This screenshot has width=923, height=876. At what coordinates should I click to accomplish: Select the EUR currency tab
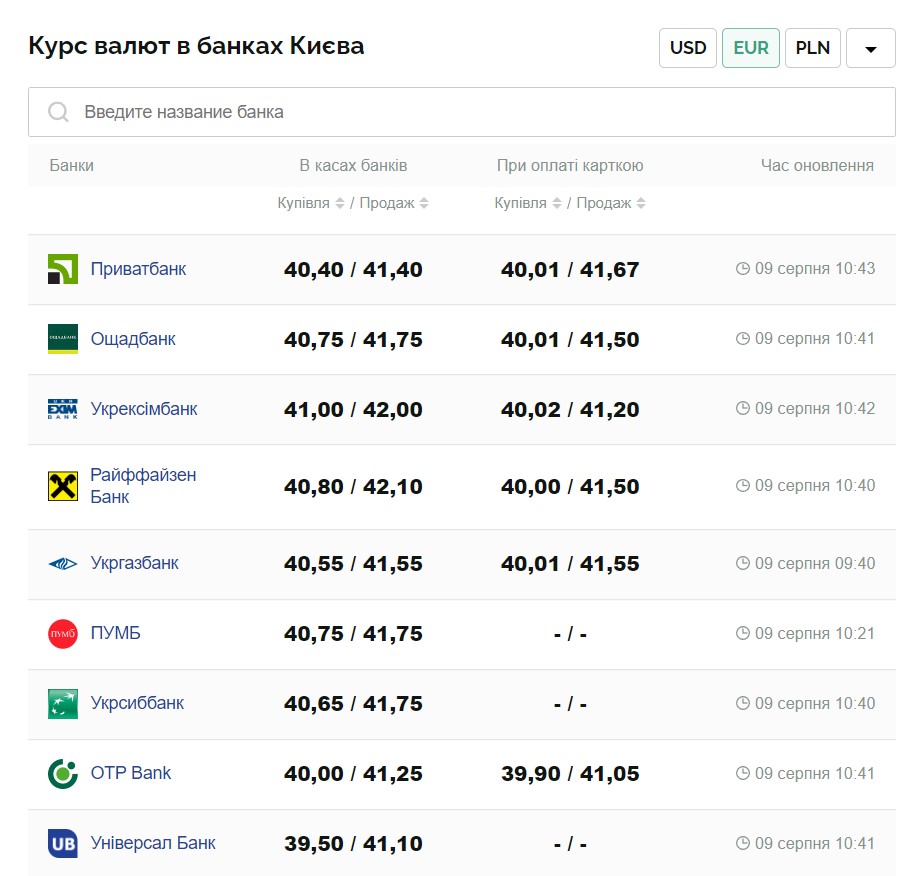751,48
